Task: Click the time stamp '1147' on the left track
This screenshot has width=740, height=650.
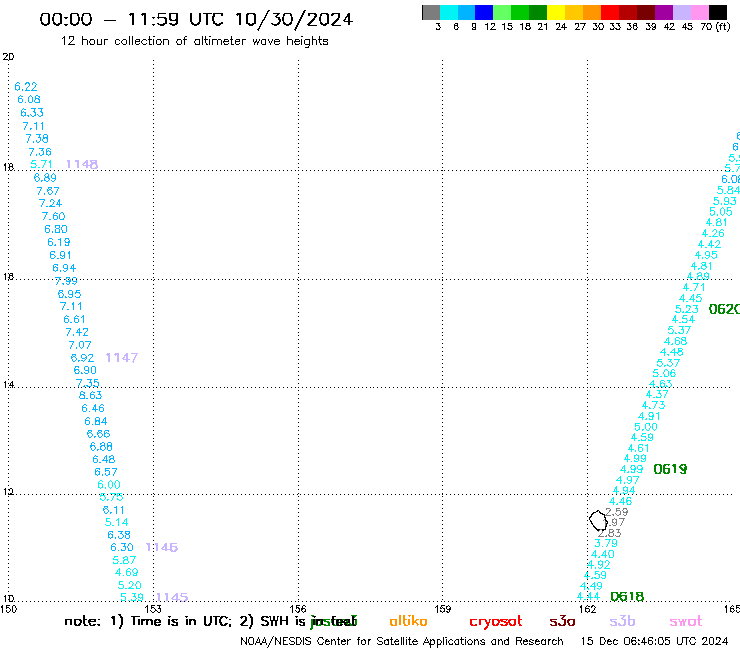Action: pyautogui.click(x=122, y=358)
